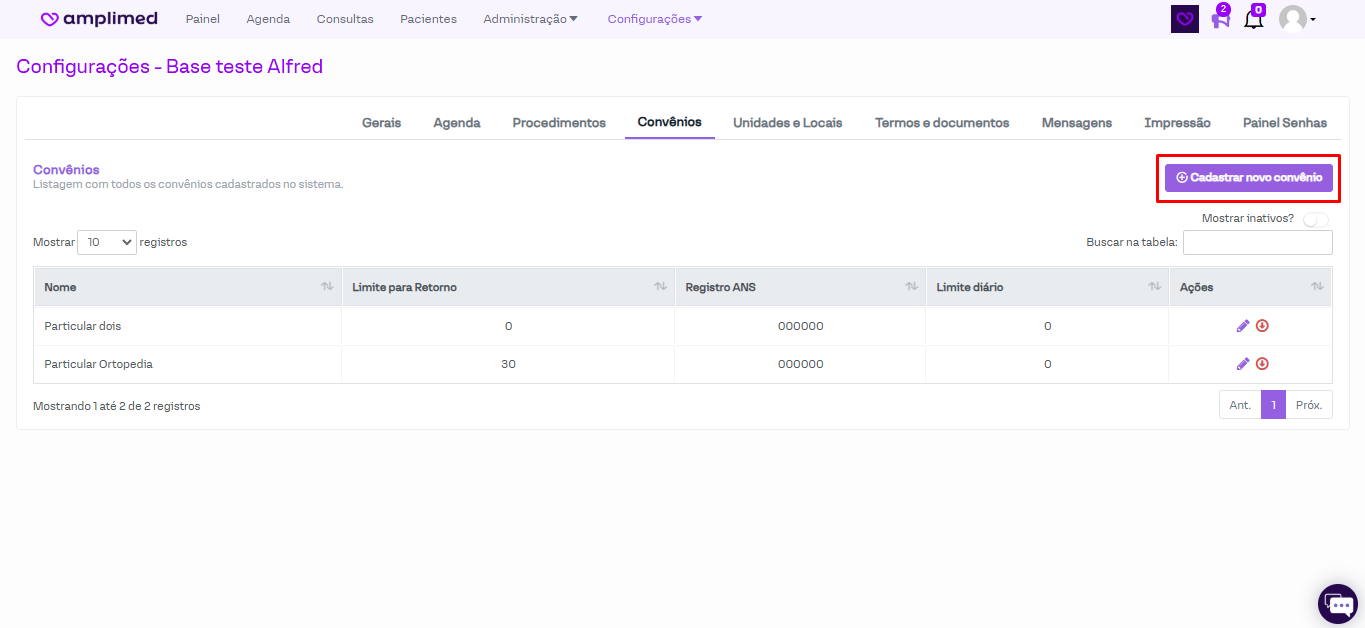Edit Particular dois with pencil icon
The image size is (1365, 628).
1243,326
